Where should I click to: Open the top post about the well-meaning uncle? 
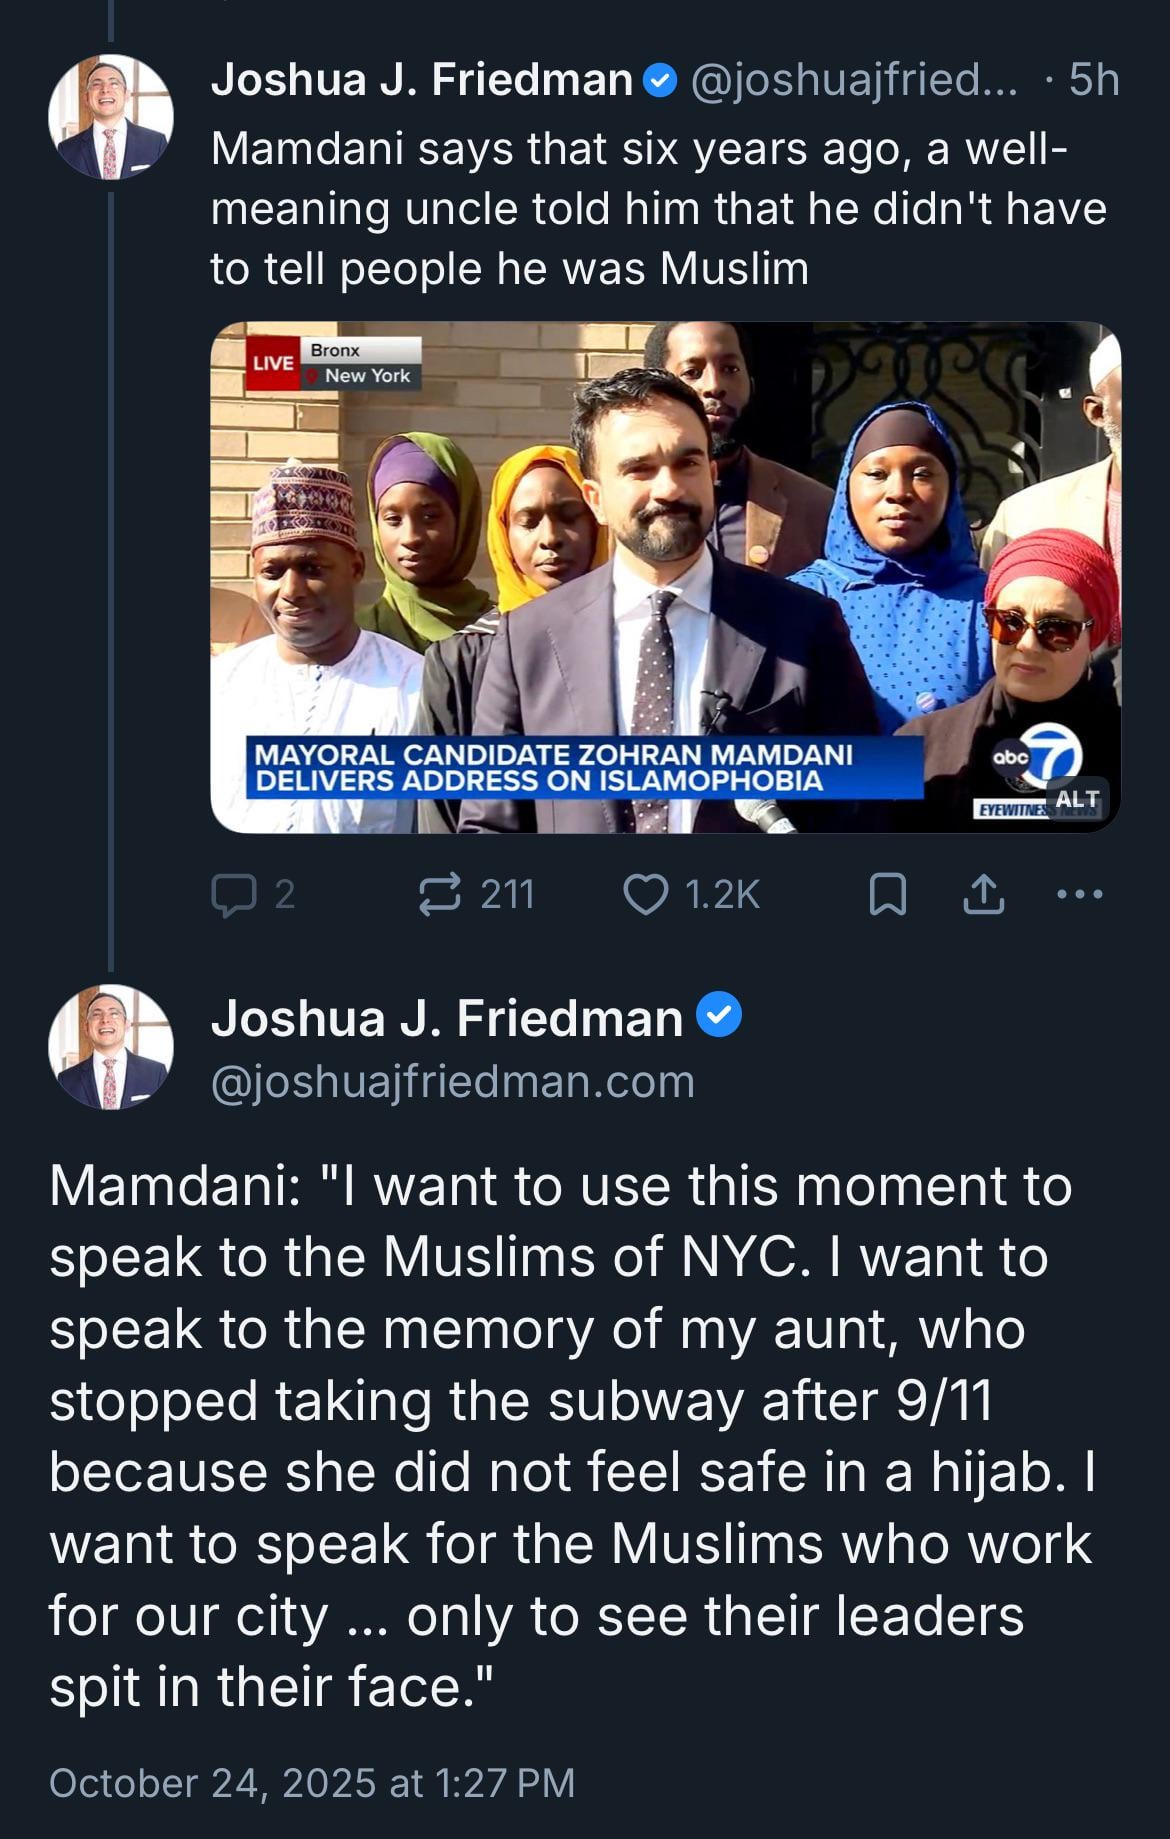[x=658, y=208]
